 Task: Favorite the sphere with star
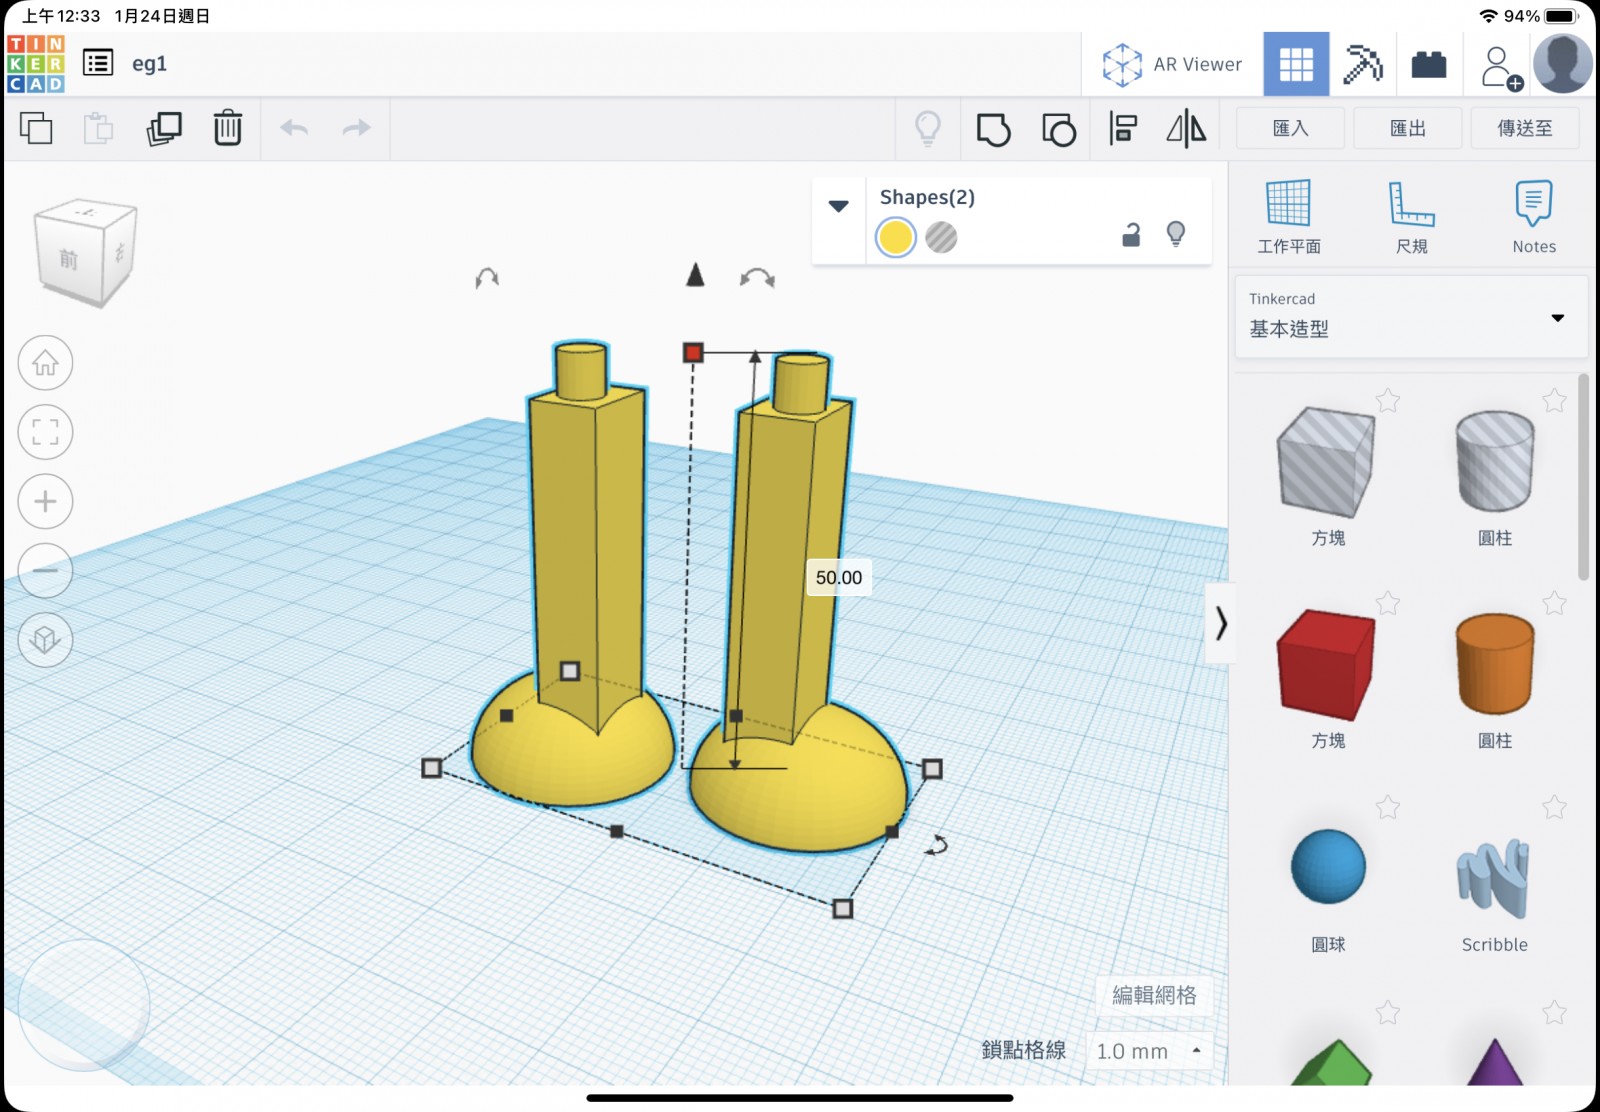pyautogui.click(x=1388, y=807)
